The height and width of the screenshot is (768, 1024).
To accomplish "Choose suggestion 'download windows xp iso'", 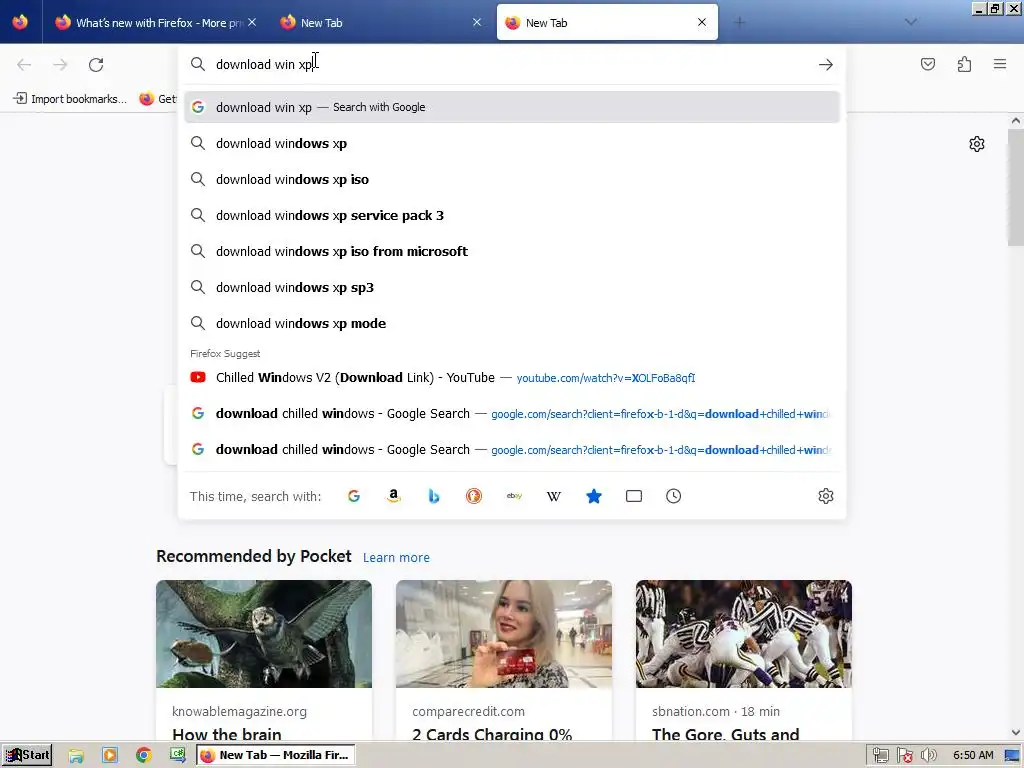I will tap(512, 180).
